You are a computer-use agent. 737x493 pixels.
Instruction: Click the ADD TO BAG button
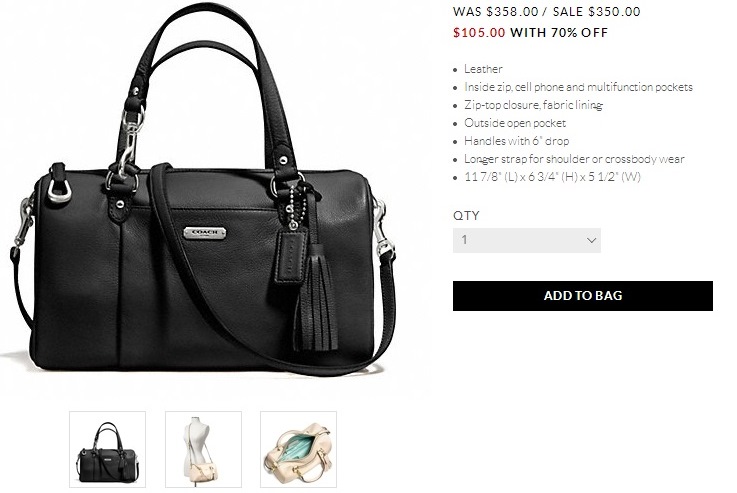point(583,296)
